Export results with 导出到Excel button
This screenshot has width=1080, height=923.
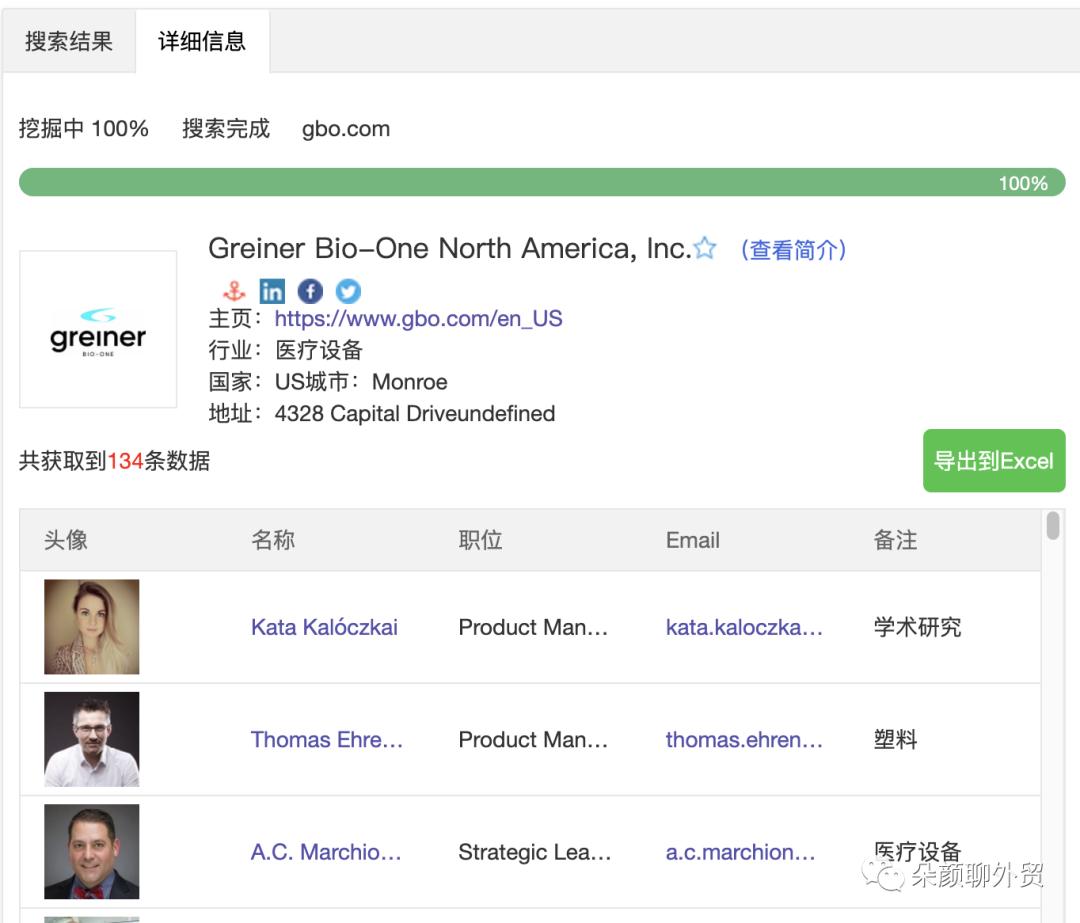pyautogui.click(x=994, y=461)
